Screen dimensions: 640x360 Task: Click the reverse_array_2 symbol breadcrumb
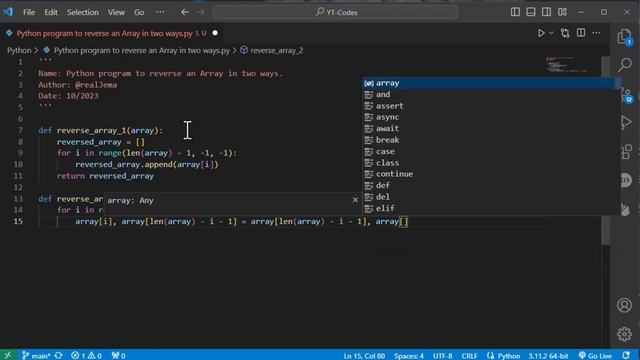277,51
